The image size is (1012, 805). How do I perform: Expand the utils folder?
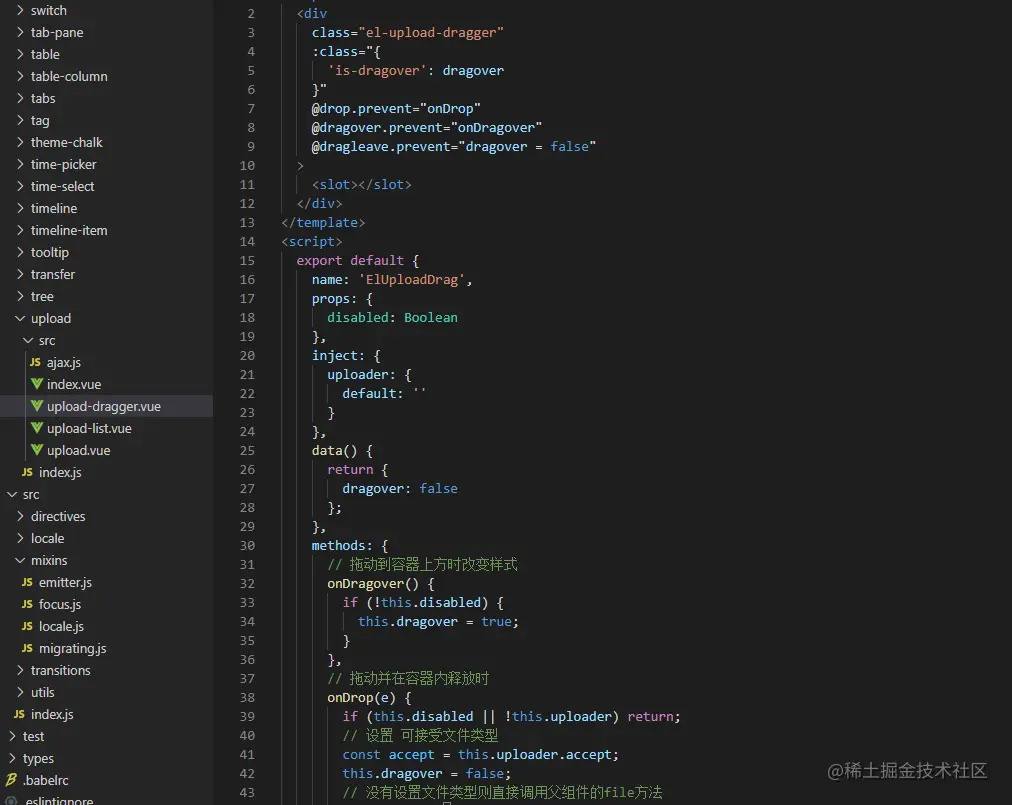[20, 692]
